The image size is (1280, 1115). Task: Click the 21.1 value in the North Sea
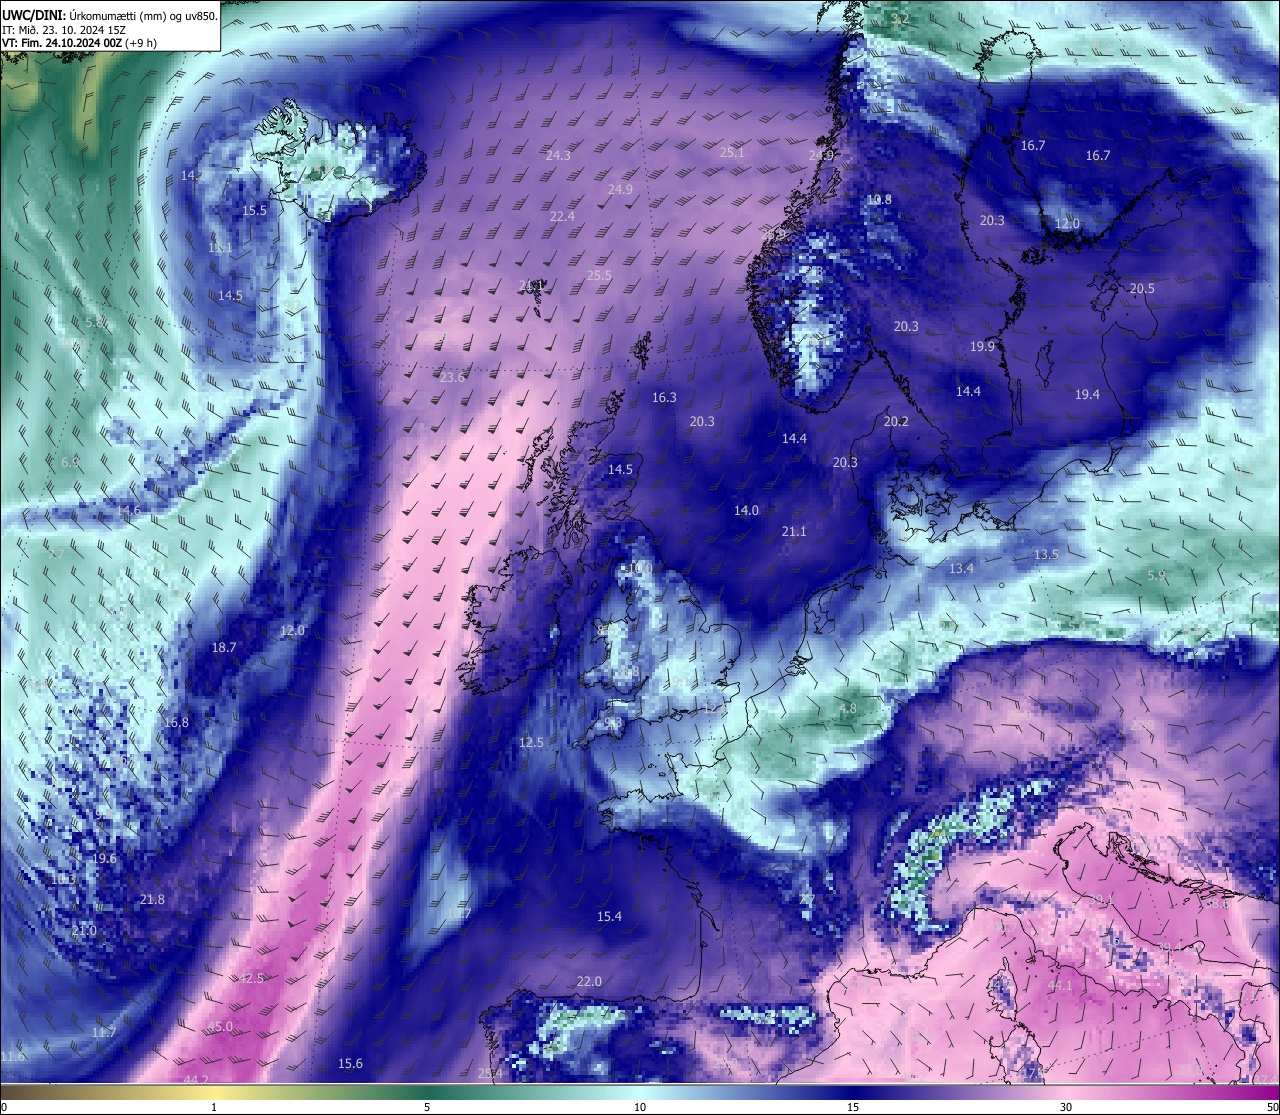[794, 532]
